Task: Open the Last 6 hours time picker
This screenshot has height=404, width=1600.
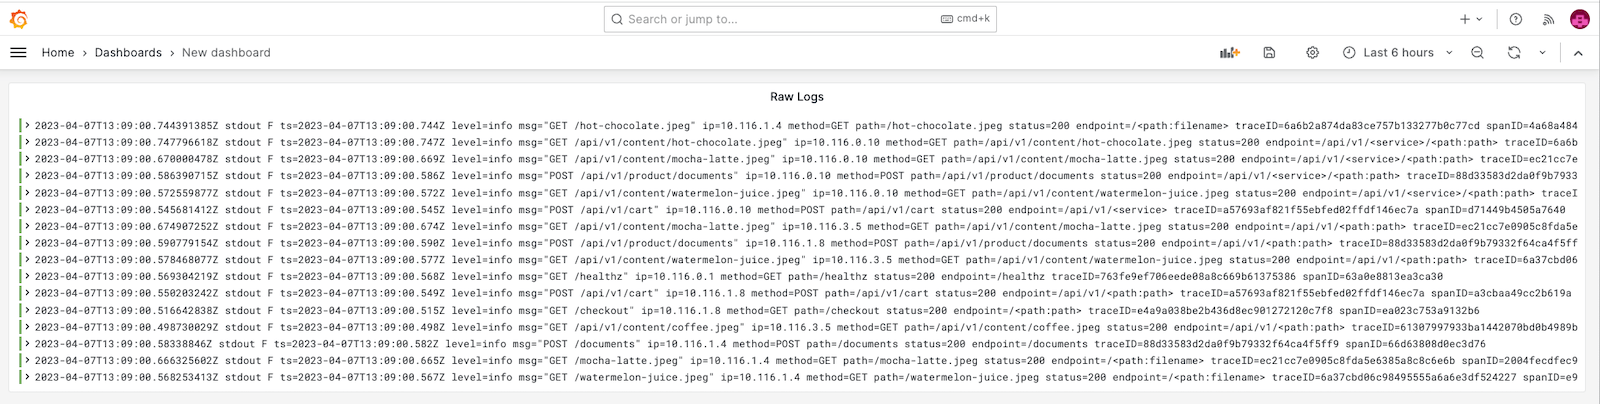Action: point(1397,53)
